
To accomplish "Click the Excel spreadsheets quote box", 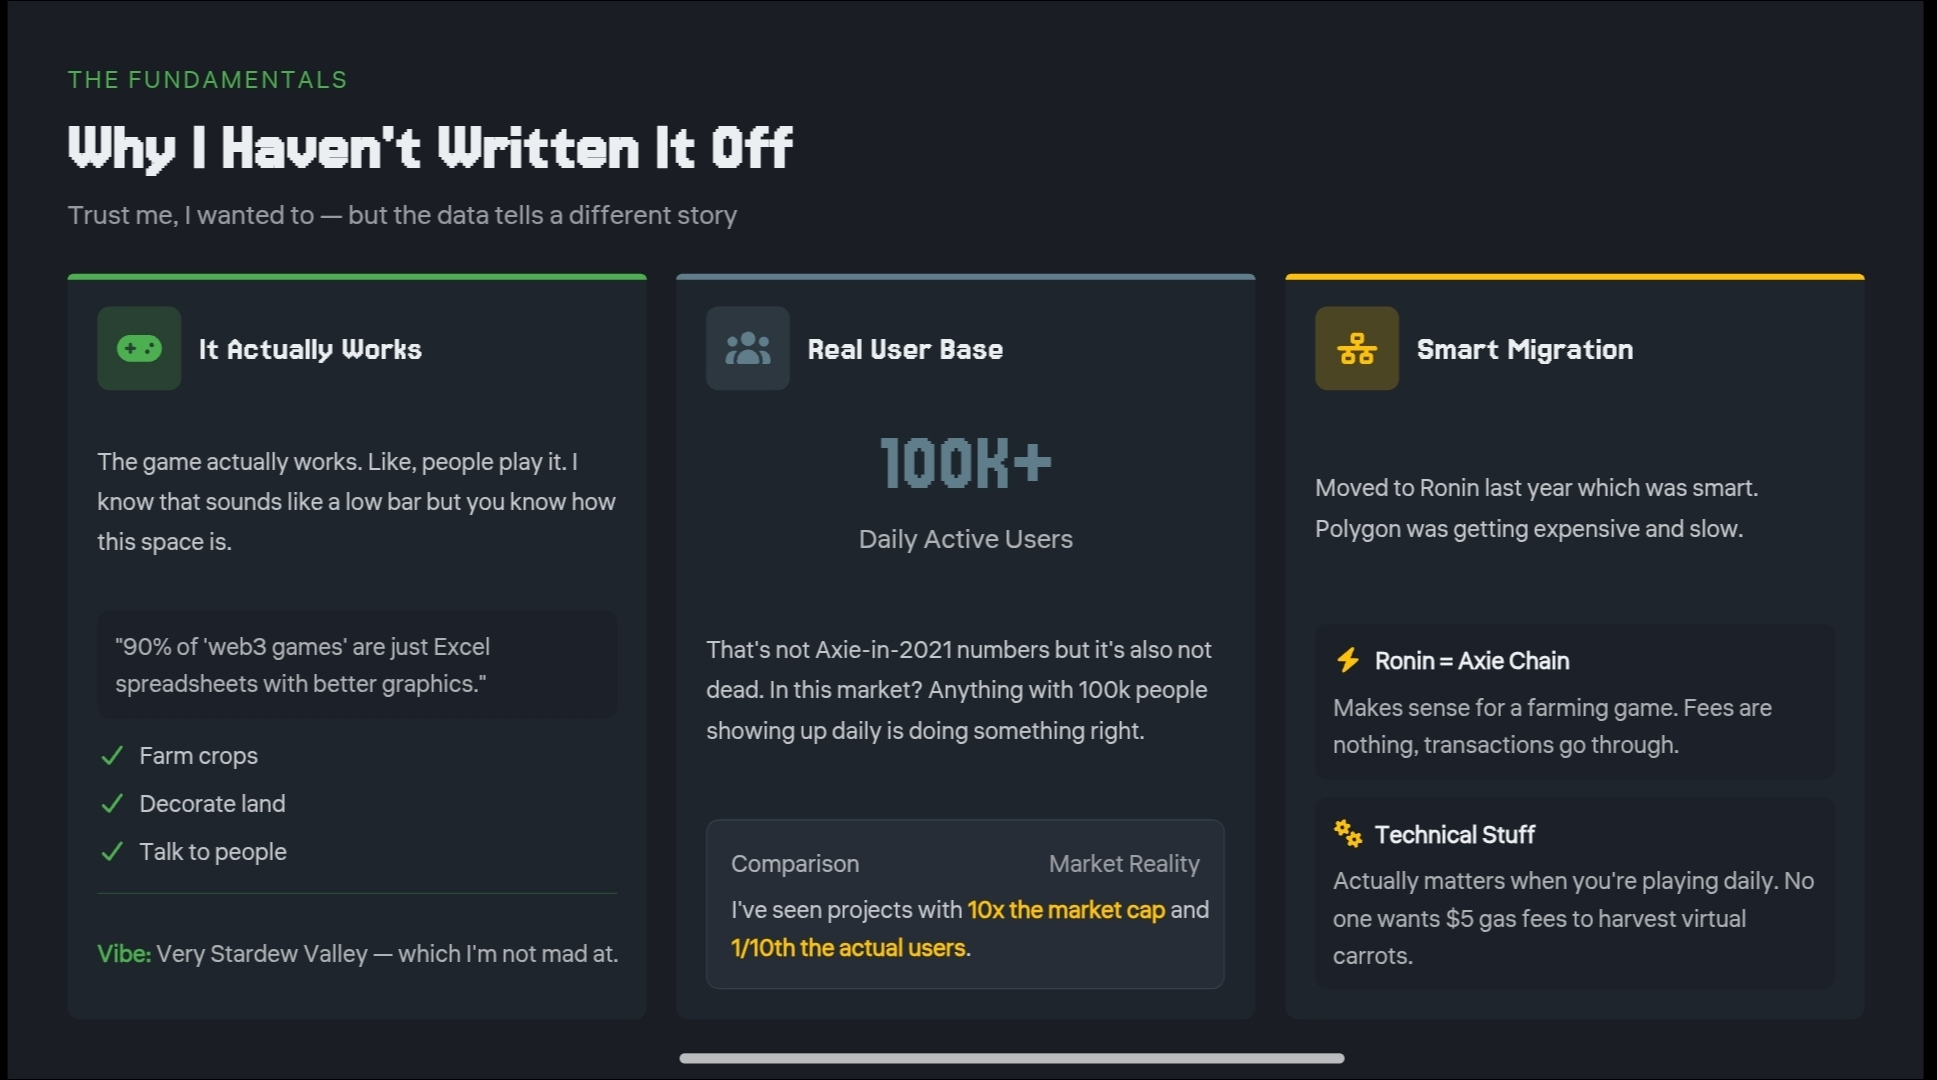I will coord(357,665).
